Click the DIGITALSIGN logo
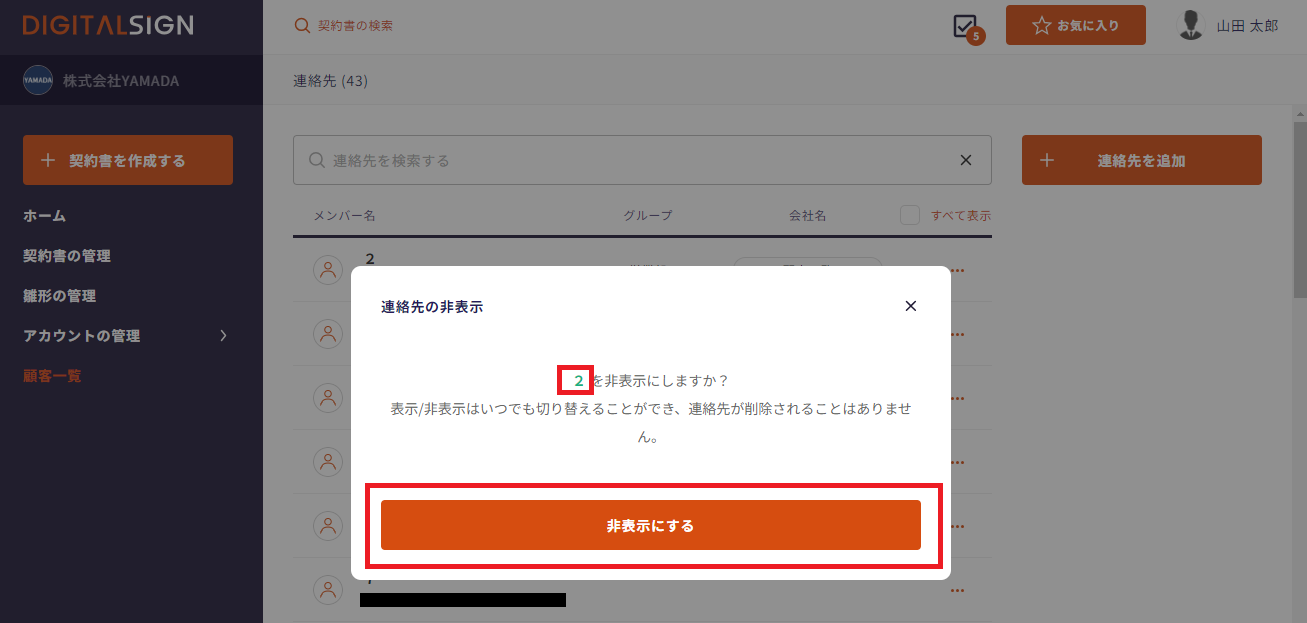 pyautogui.click(x=108, y=26)
